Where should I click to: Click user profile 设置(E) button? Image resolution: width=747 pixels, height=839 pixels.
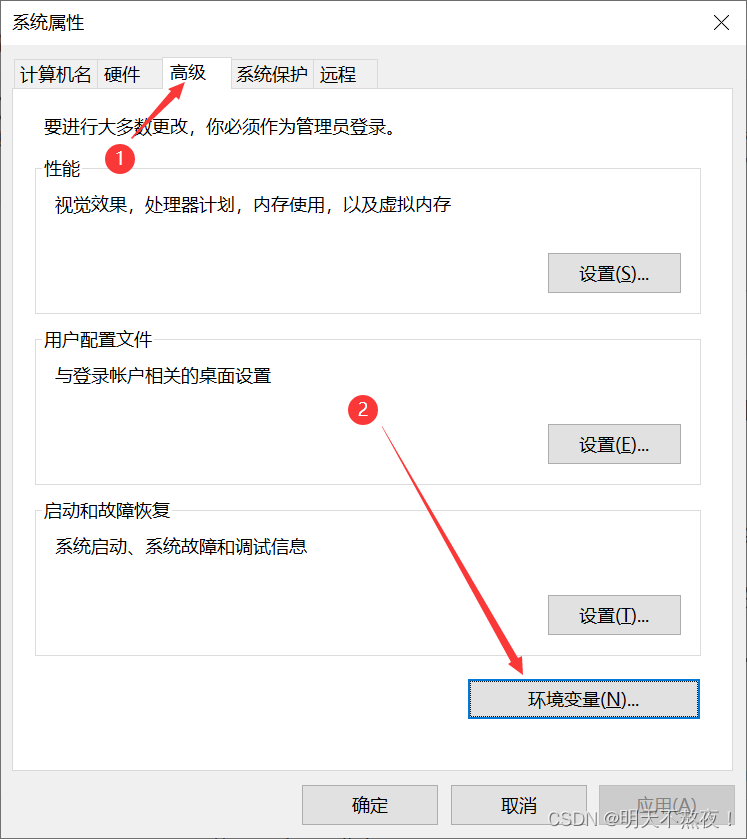pyautogui.click(x=614, y=444)
